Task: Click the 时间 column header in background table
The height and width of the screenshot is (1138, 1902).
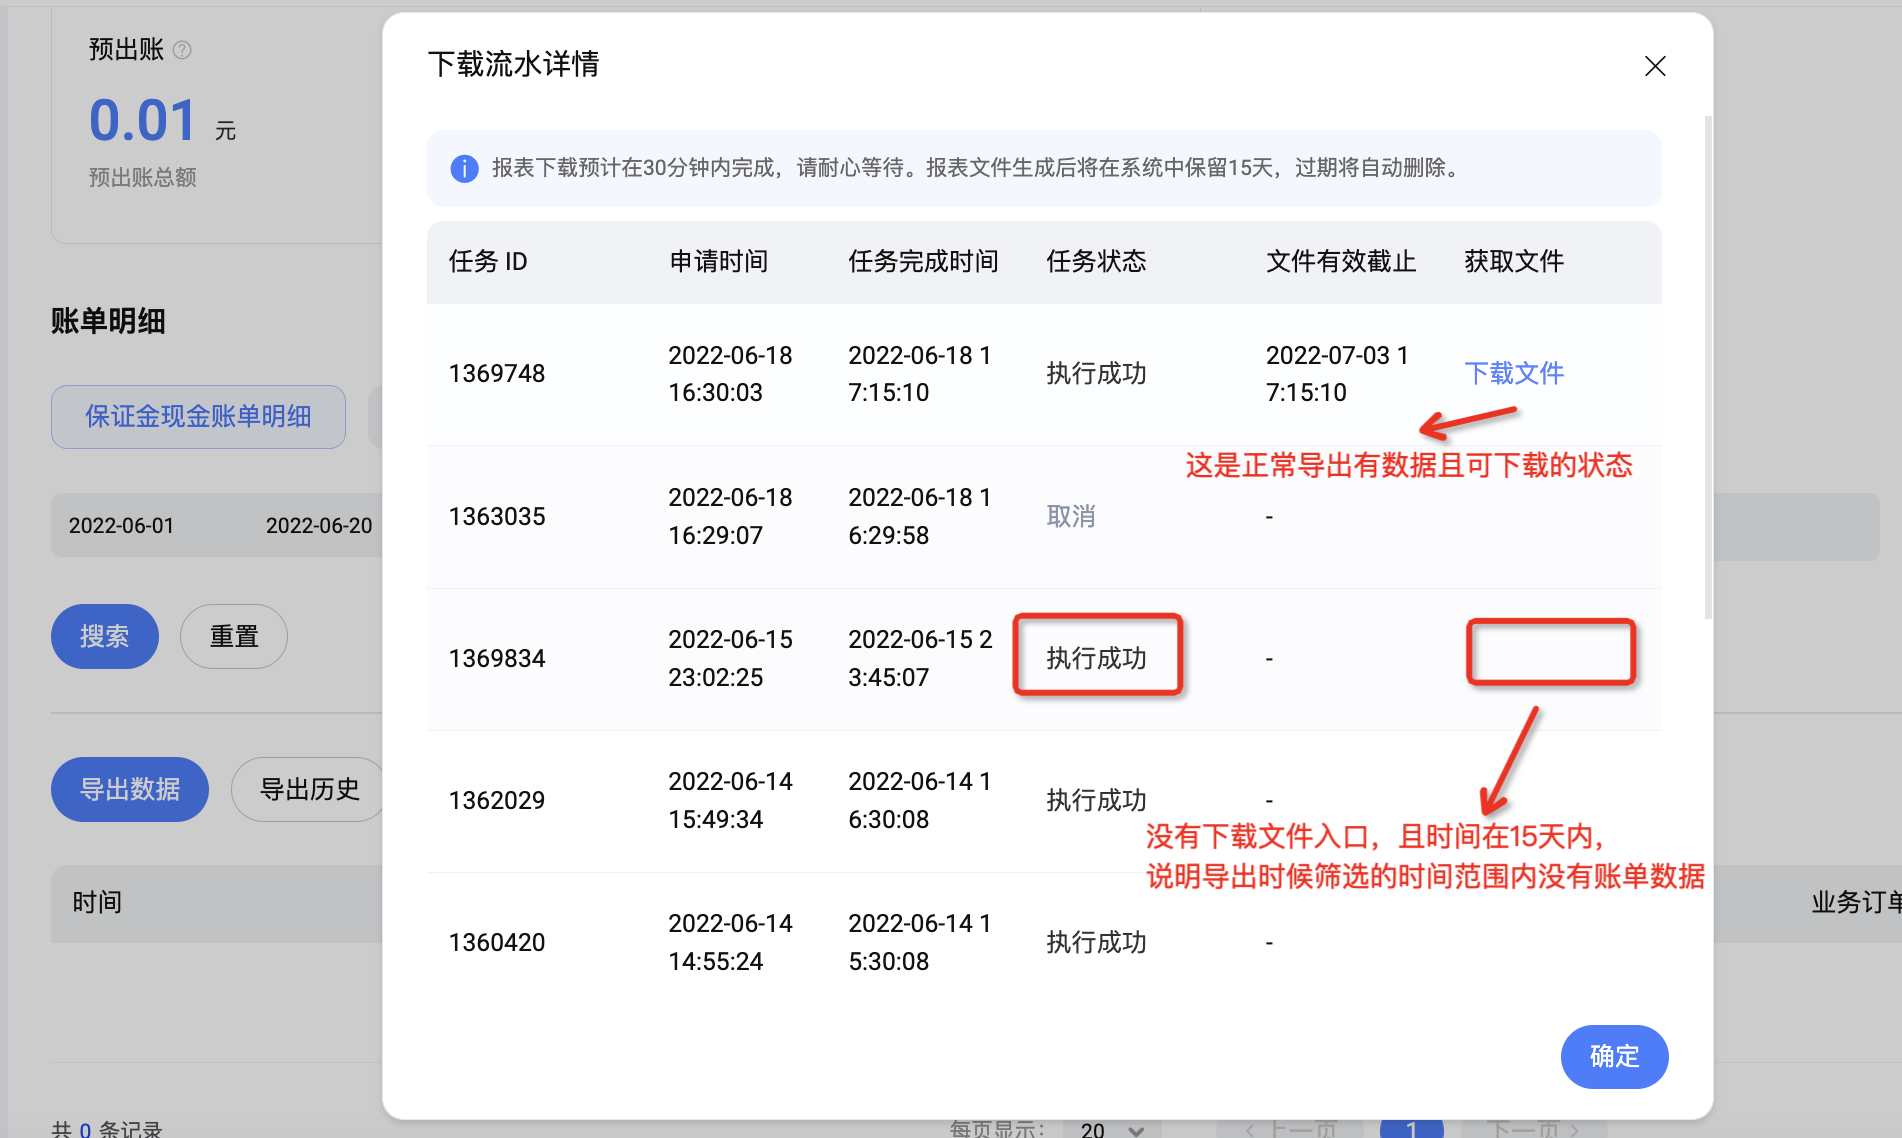Action: (97, 902)
